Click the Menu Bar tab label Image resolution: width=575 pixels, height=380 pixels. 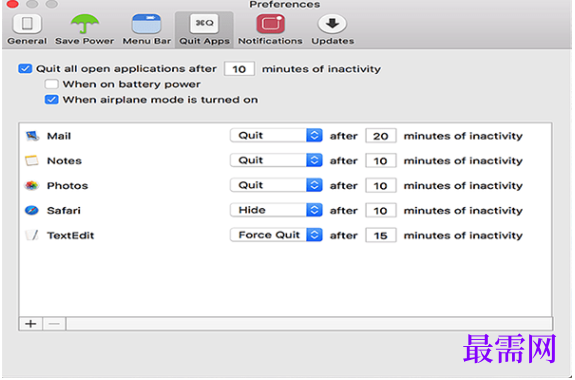147,41
